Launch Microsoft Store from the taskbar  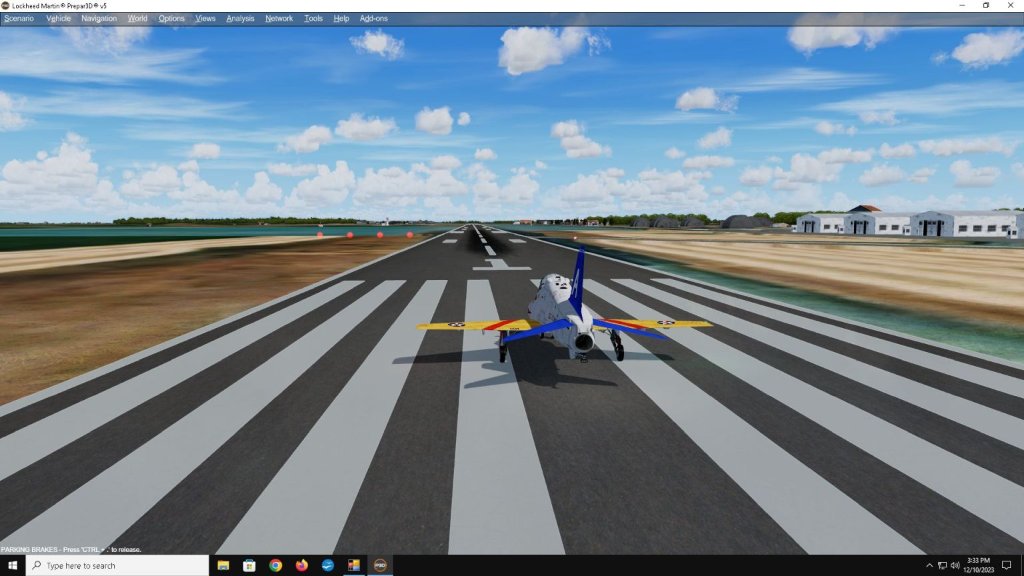coord(249,565)
